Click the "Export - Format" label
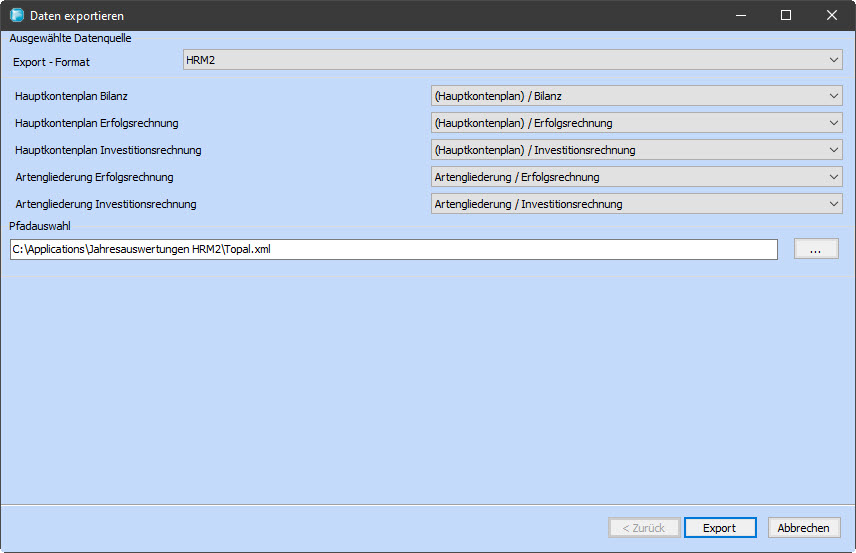This screenshot has height=553, width=856. click(x=51, y=62)
